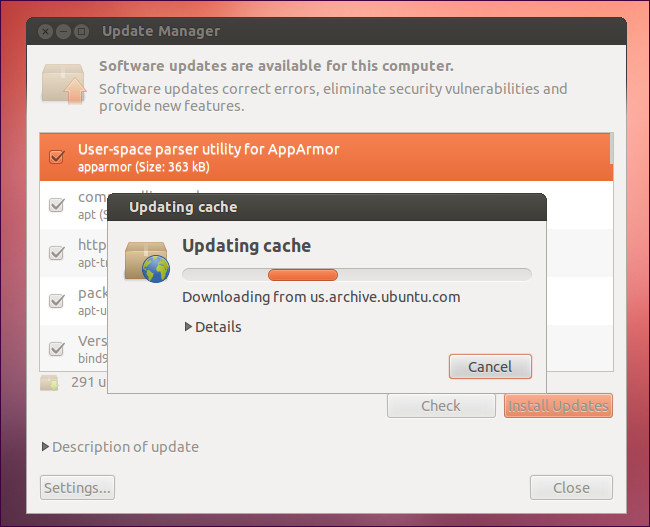The image size is (650, 527).
Task: Click the Update Manager package icon
Action: (63, 83)
